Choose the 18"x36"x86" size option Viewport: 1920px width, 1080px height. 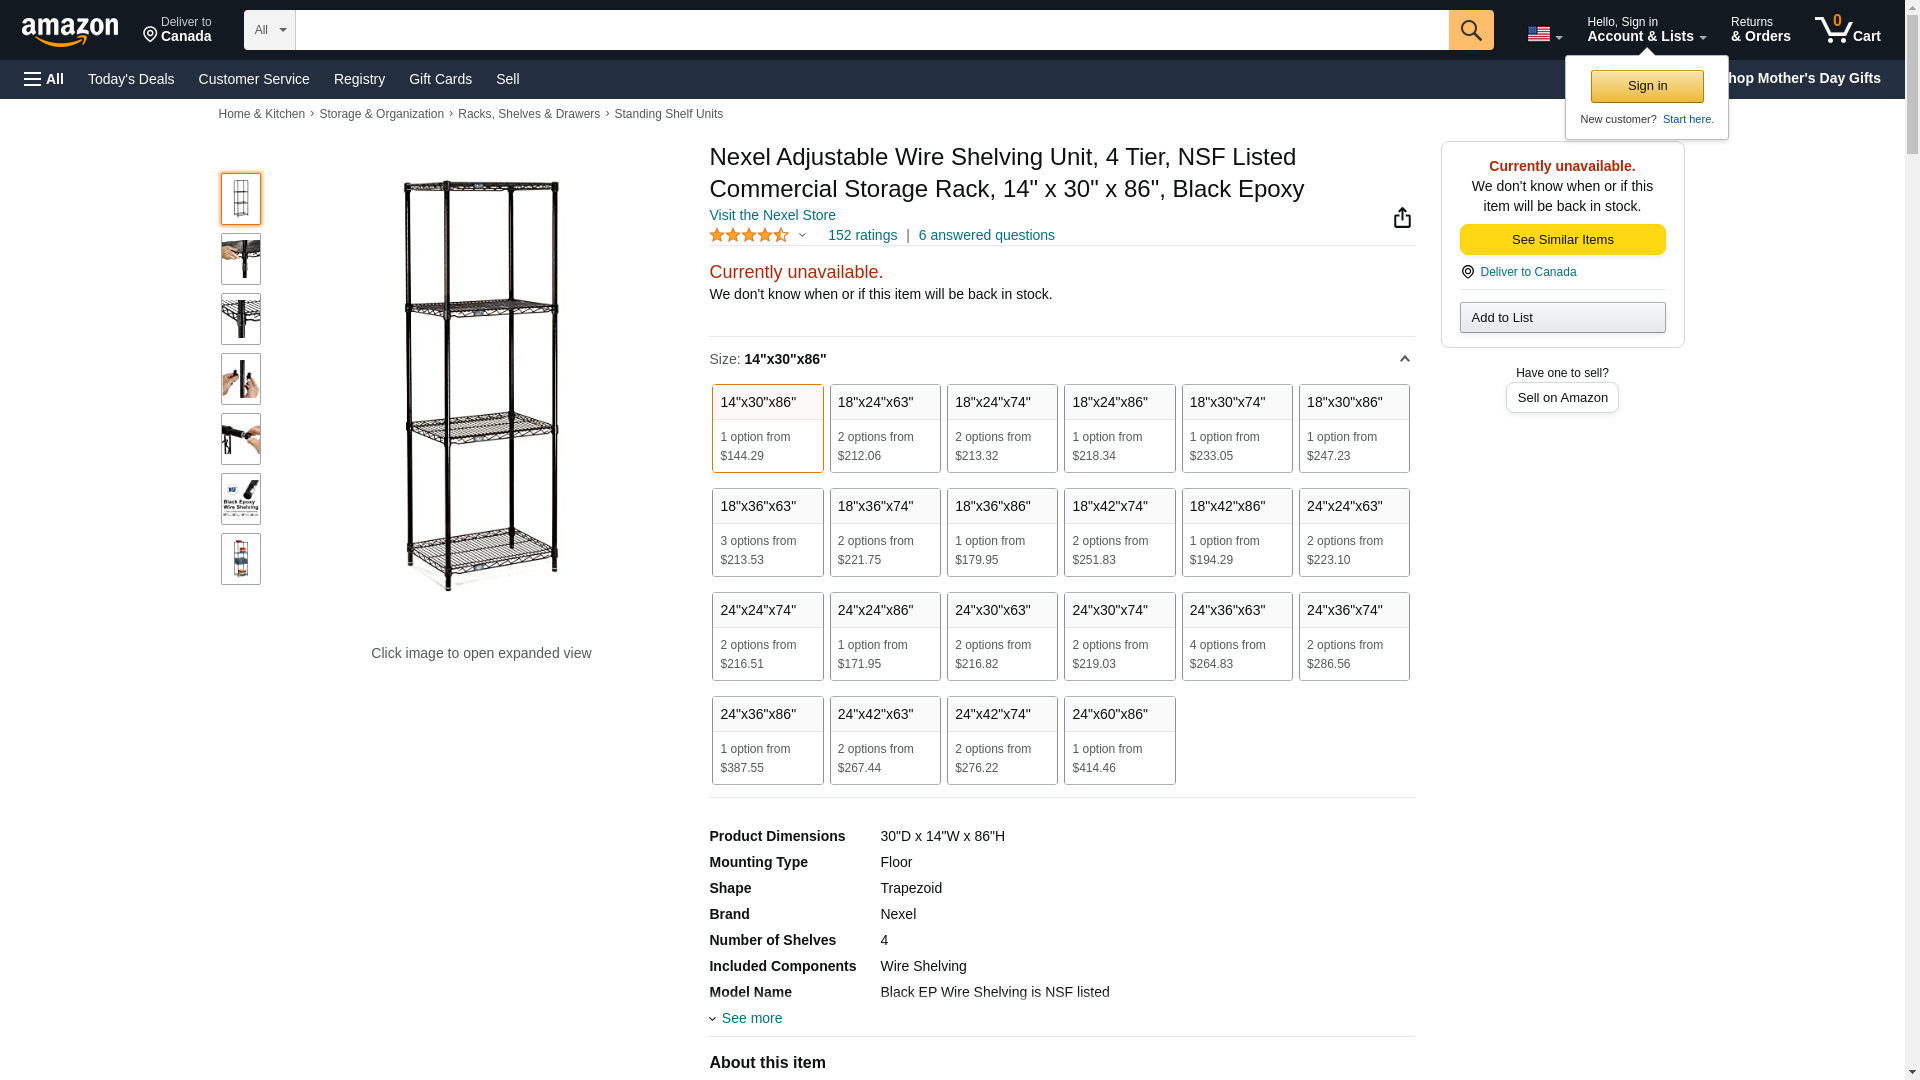pos(1002,532)
